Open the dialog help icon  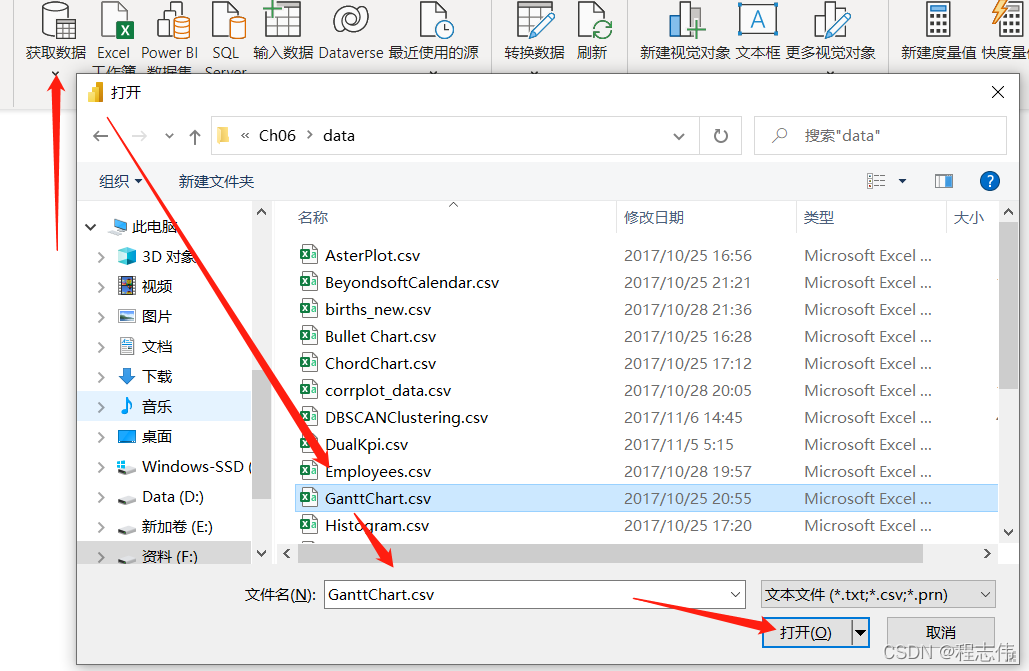pos(990,181)
